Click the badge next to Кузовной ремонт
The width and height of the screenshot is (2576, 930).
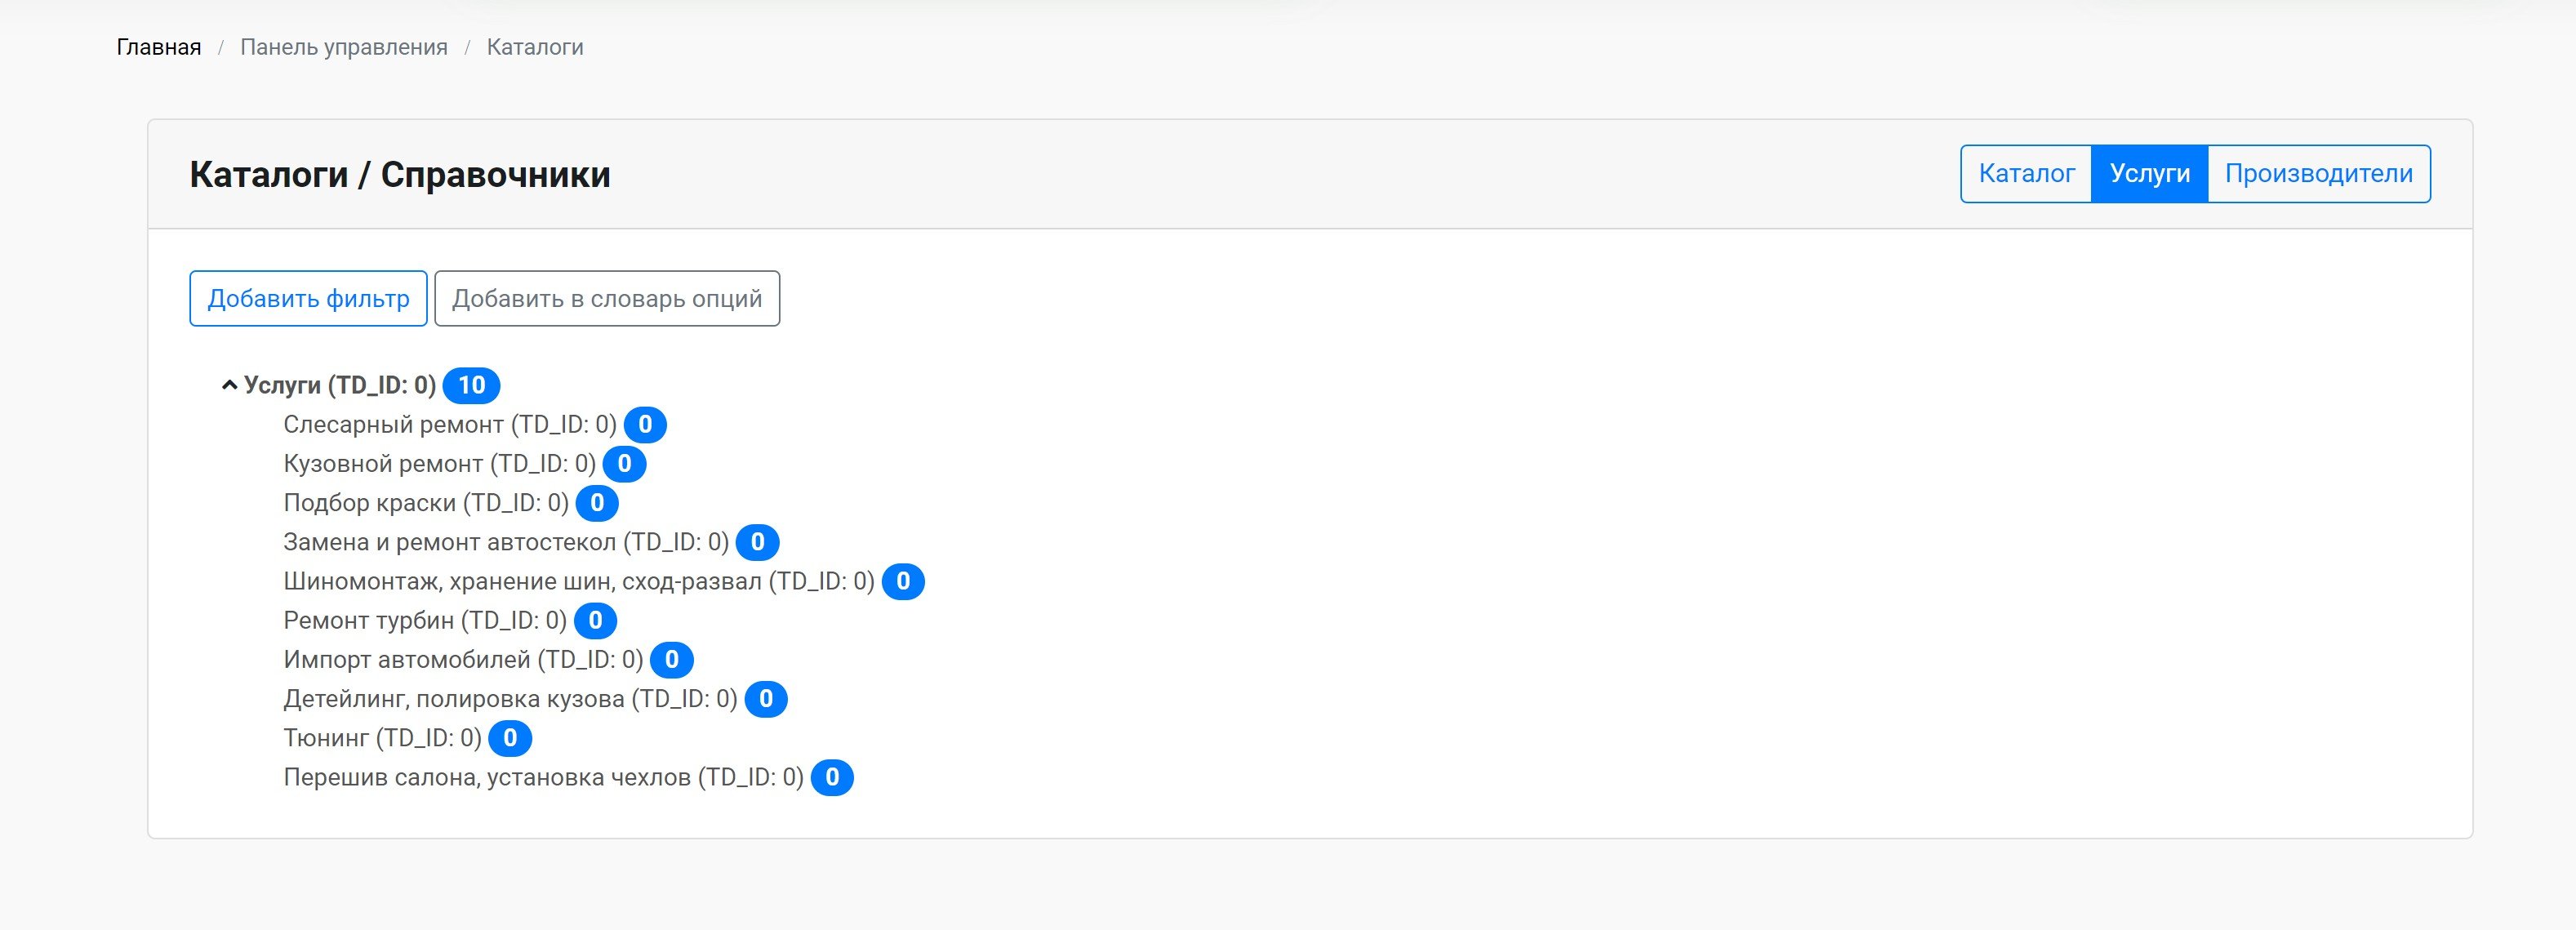[x=624, y=464]
